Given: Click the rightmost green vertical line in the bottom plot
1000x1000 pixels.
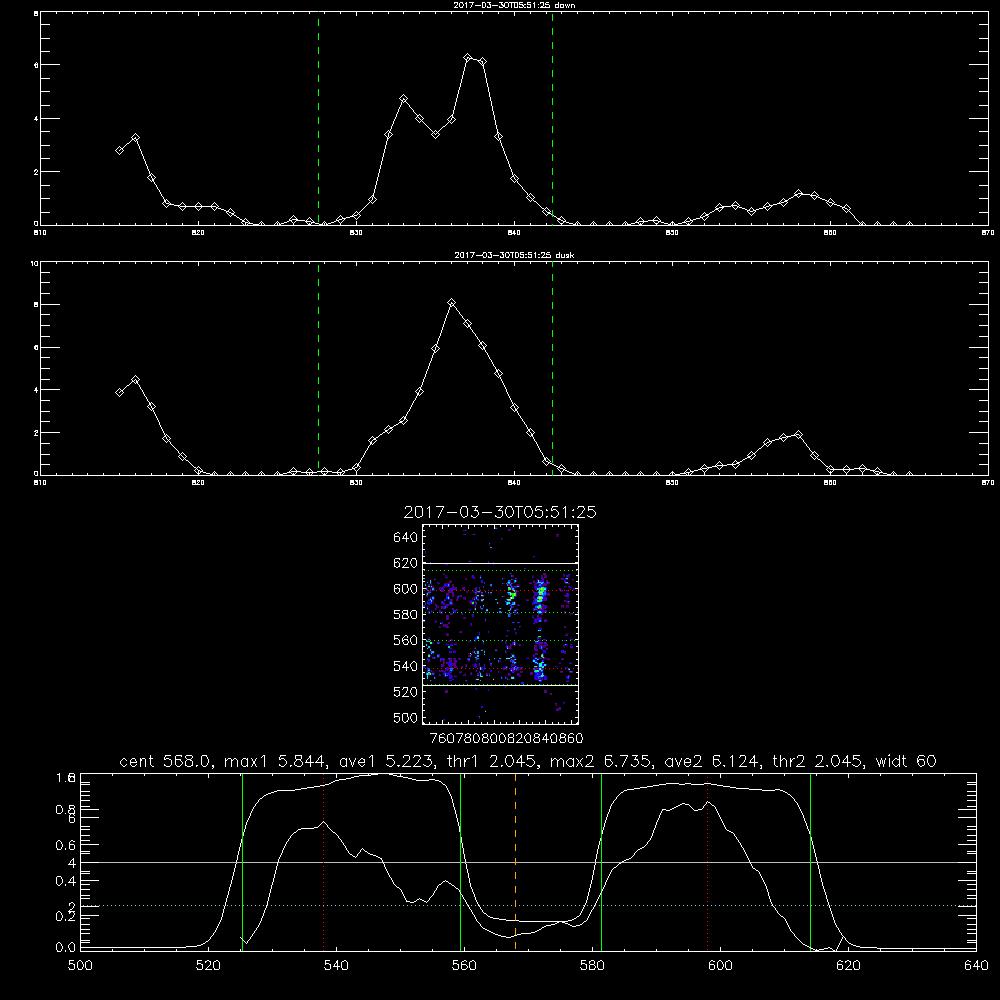Looking at the screenshot, I should click(811, 861).
